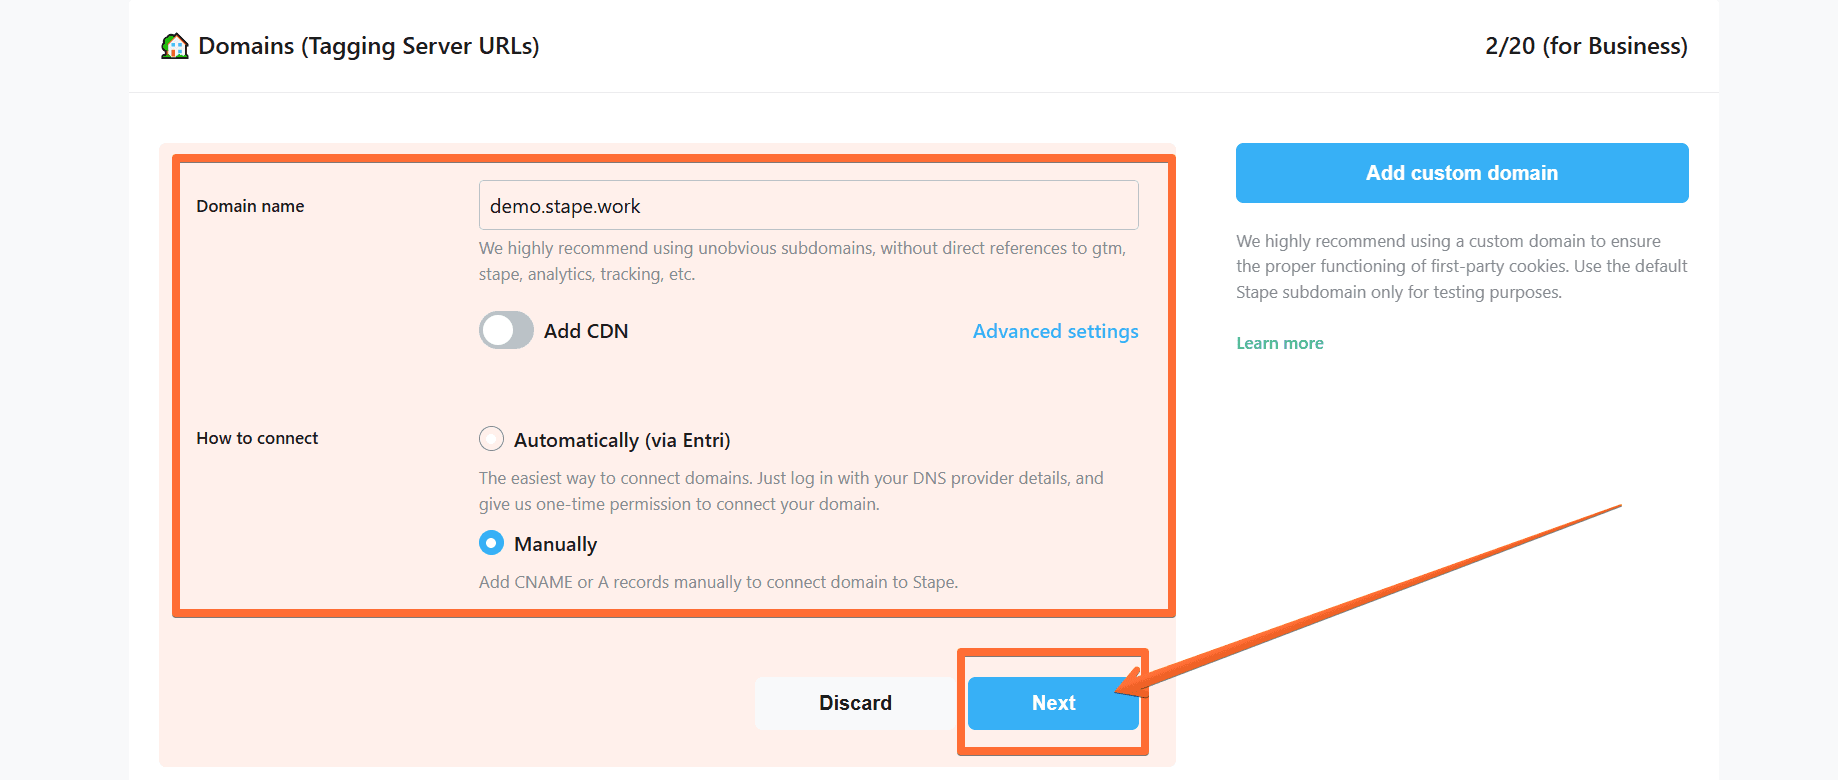
Task: Click the Add CNAME or A records description
Action: click(x=718, y=582)
